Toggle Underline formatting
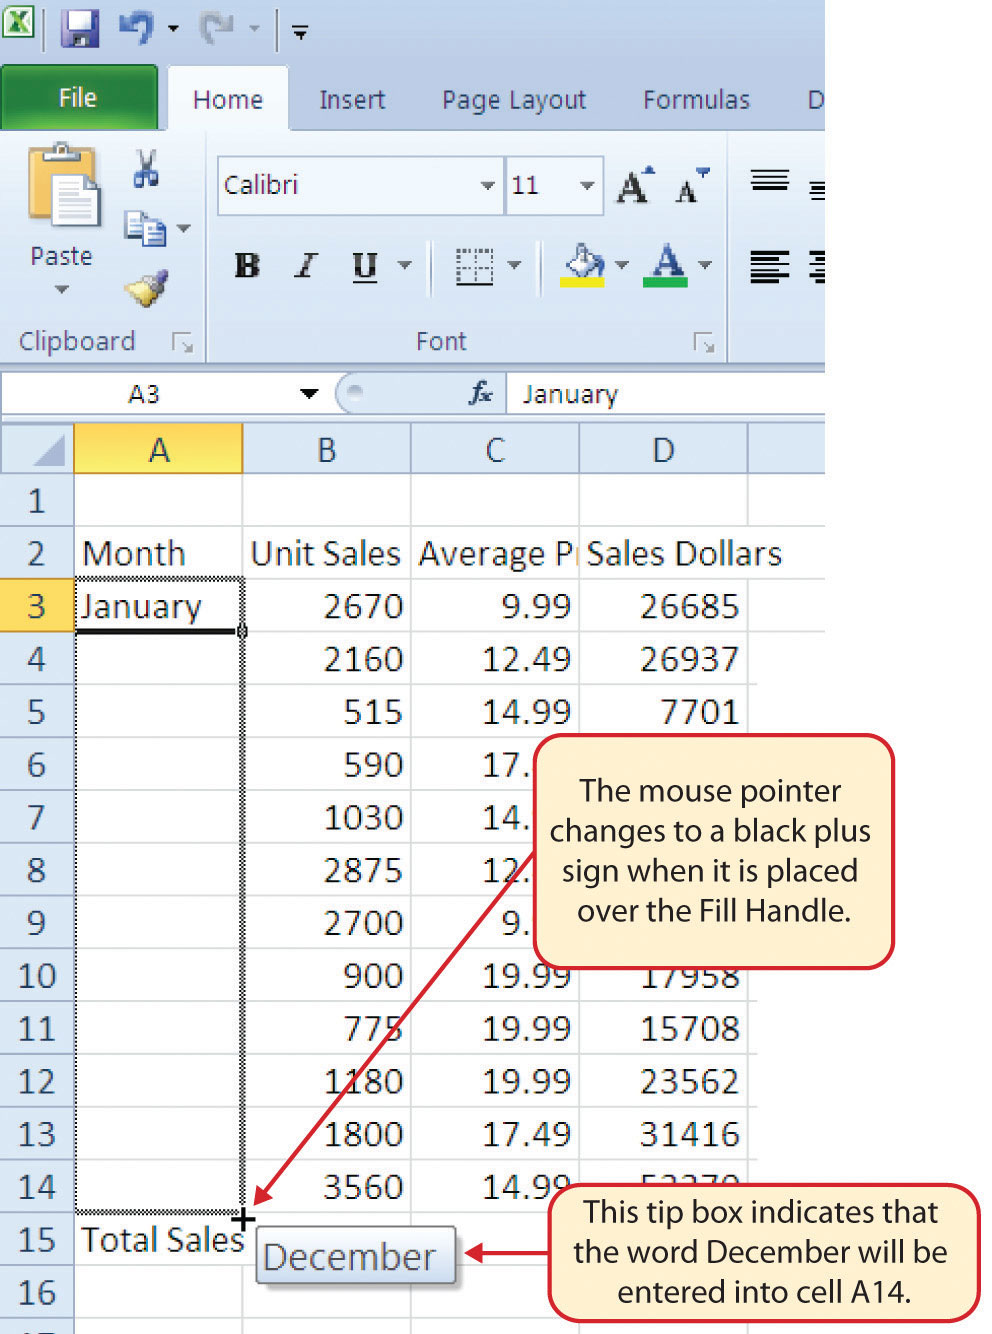 coord(365,266)
